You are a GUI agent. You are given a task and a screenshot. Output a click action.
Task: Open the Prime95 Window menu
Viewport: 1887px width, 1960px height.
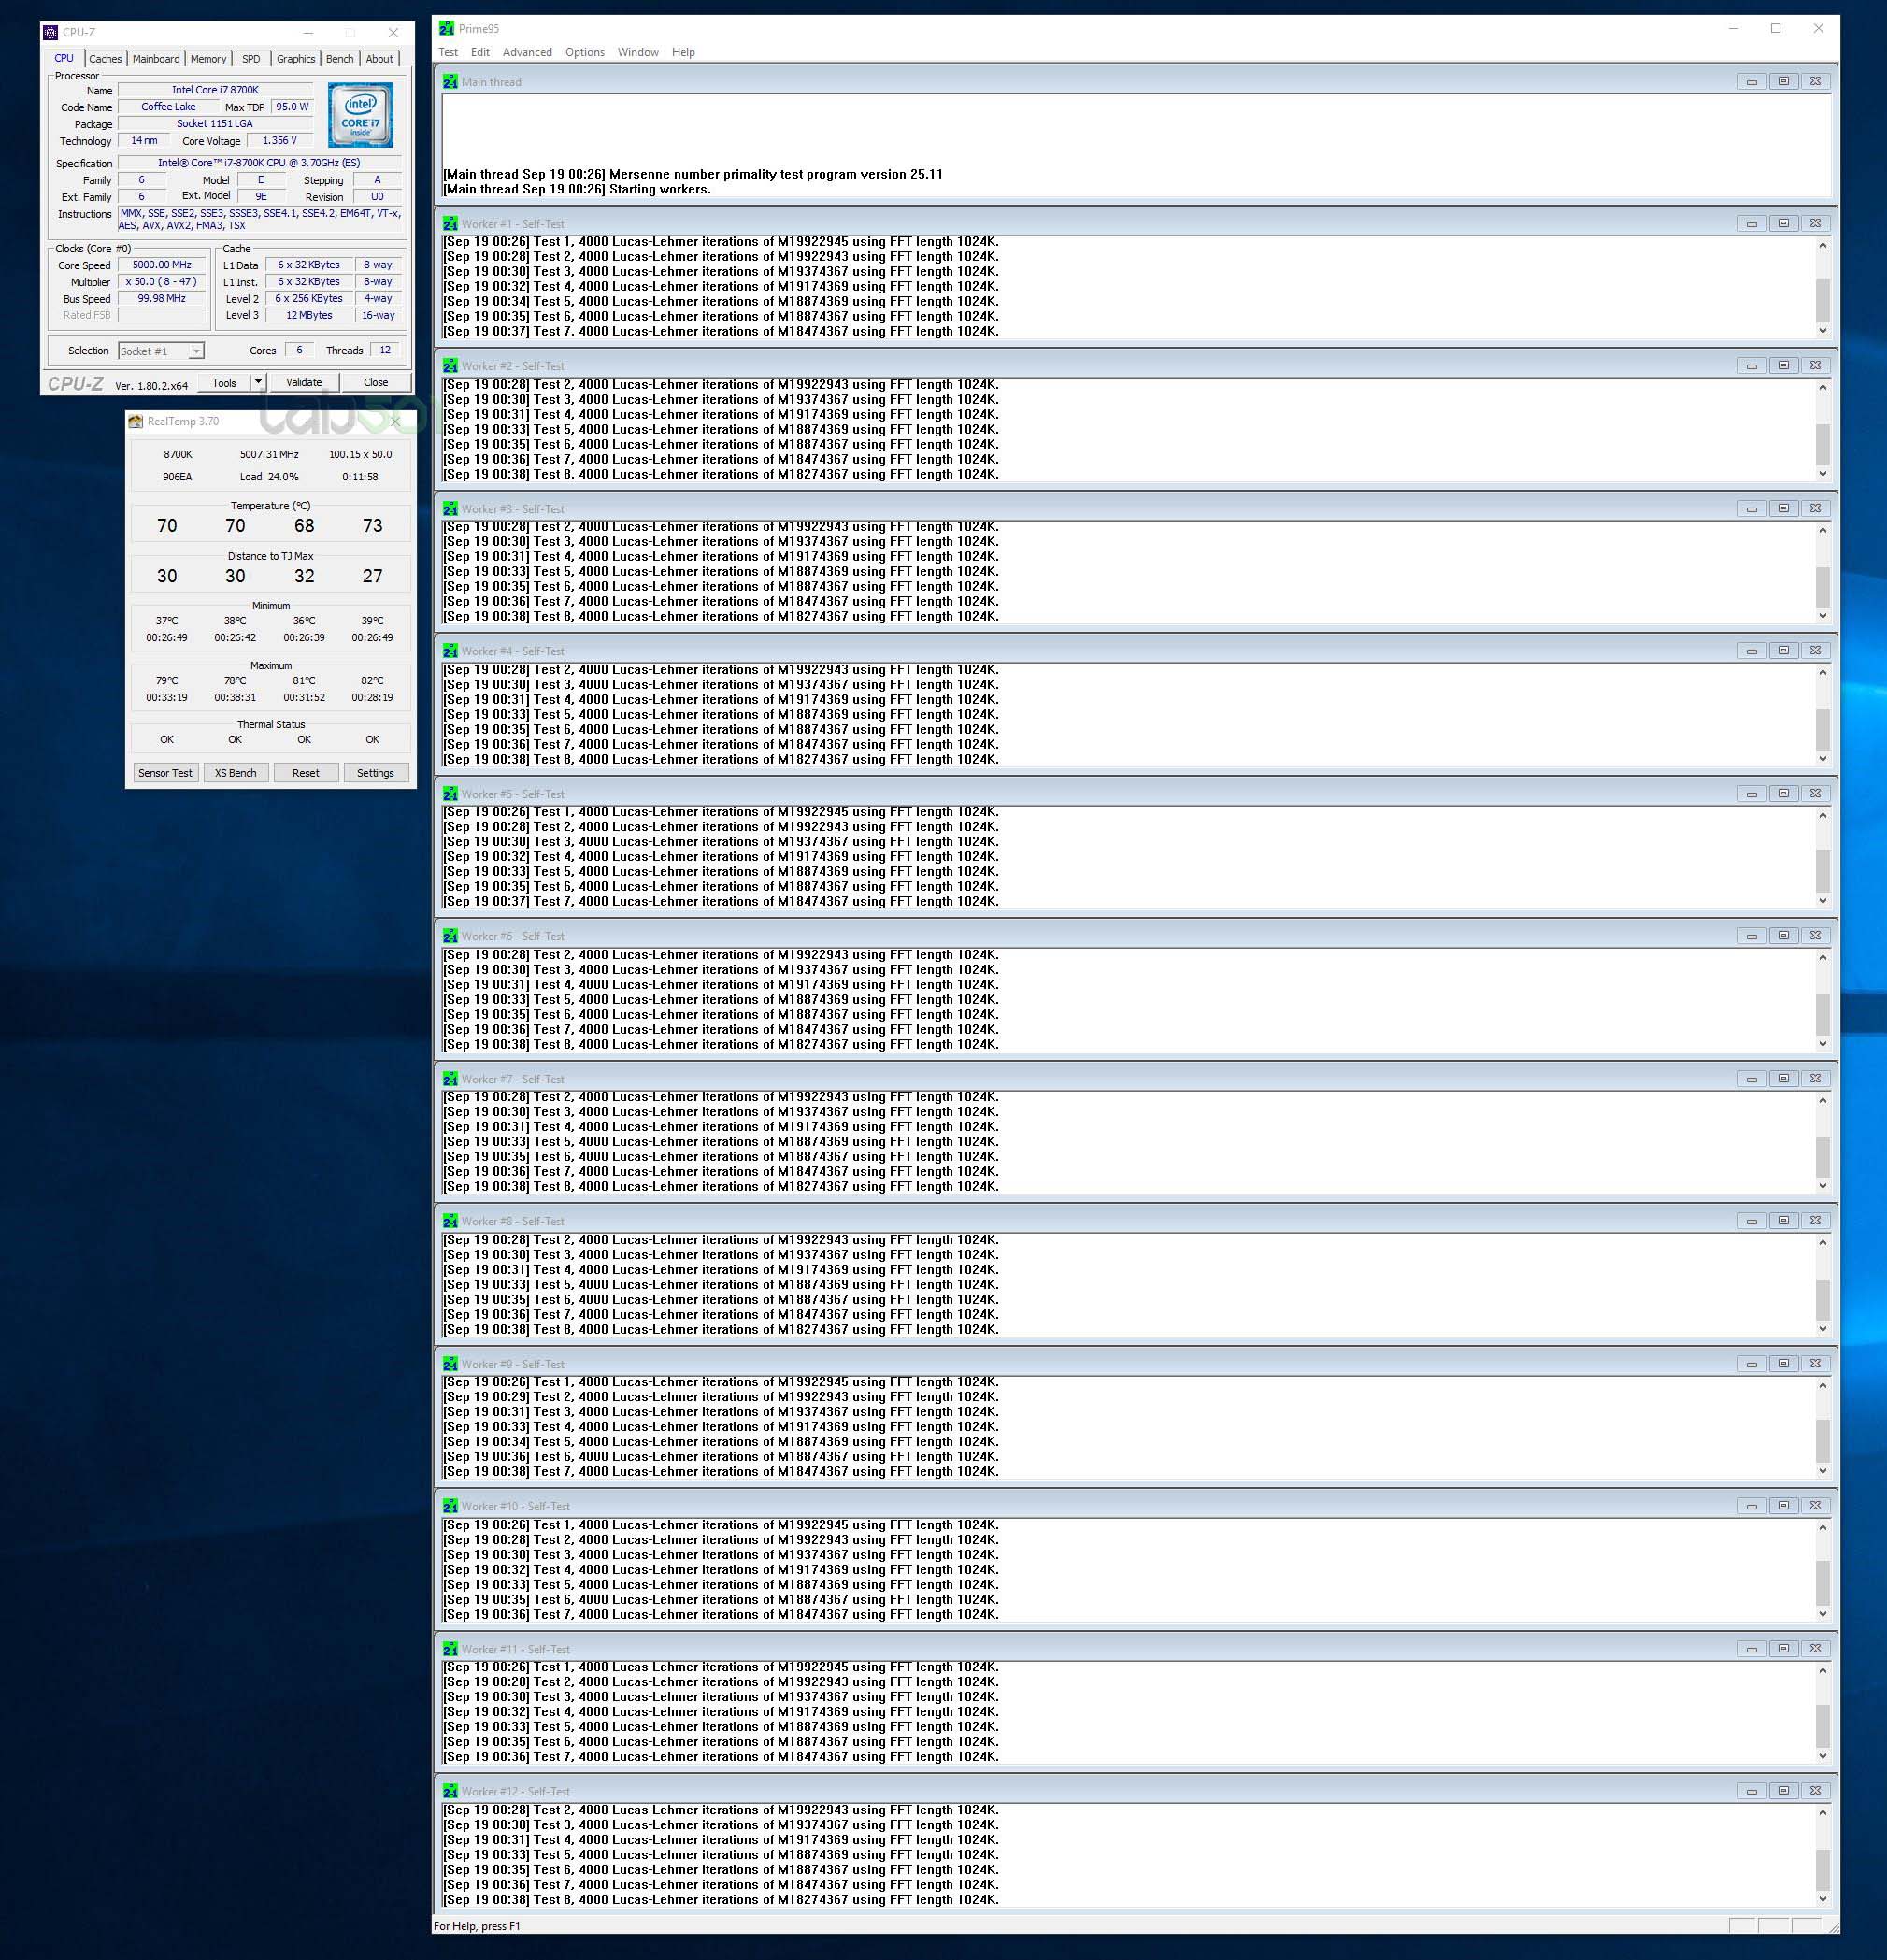click(638, 52)
